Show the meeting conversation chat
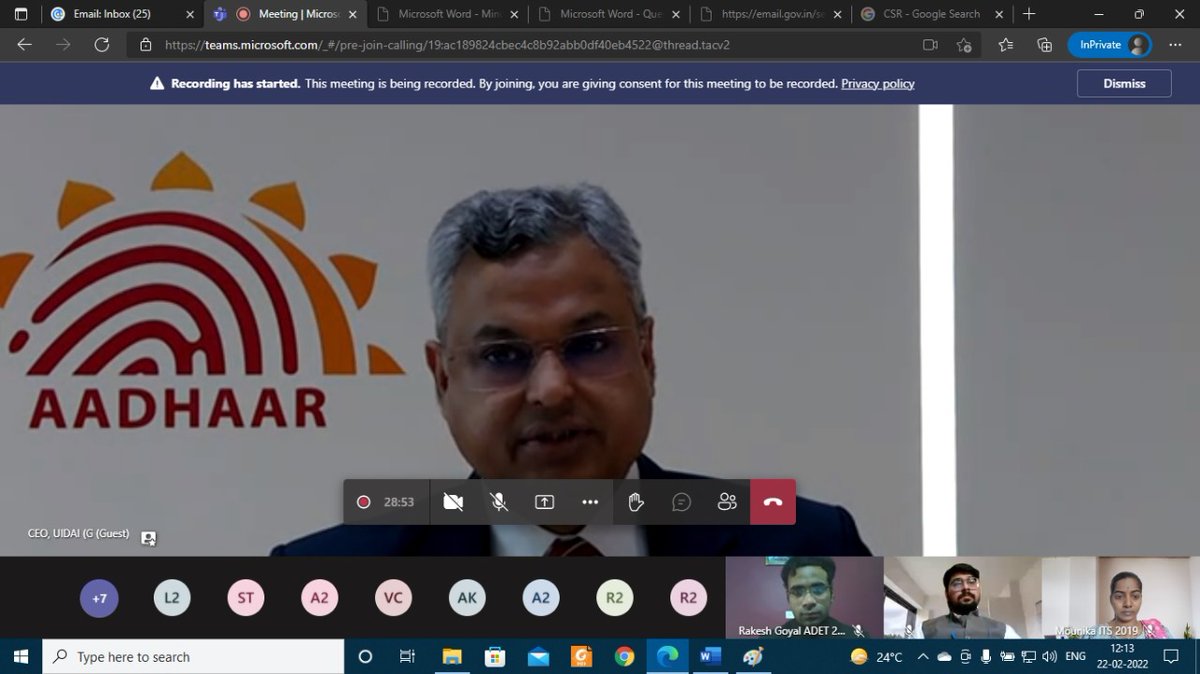This screenshot has width=1200, height=674. (x=682, y=502)
